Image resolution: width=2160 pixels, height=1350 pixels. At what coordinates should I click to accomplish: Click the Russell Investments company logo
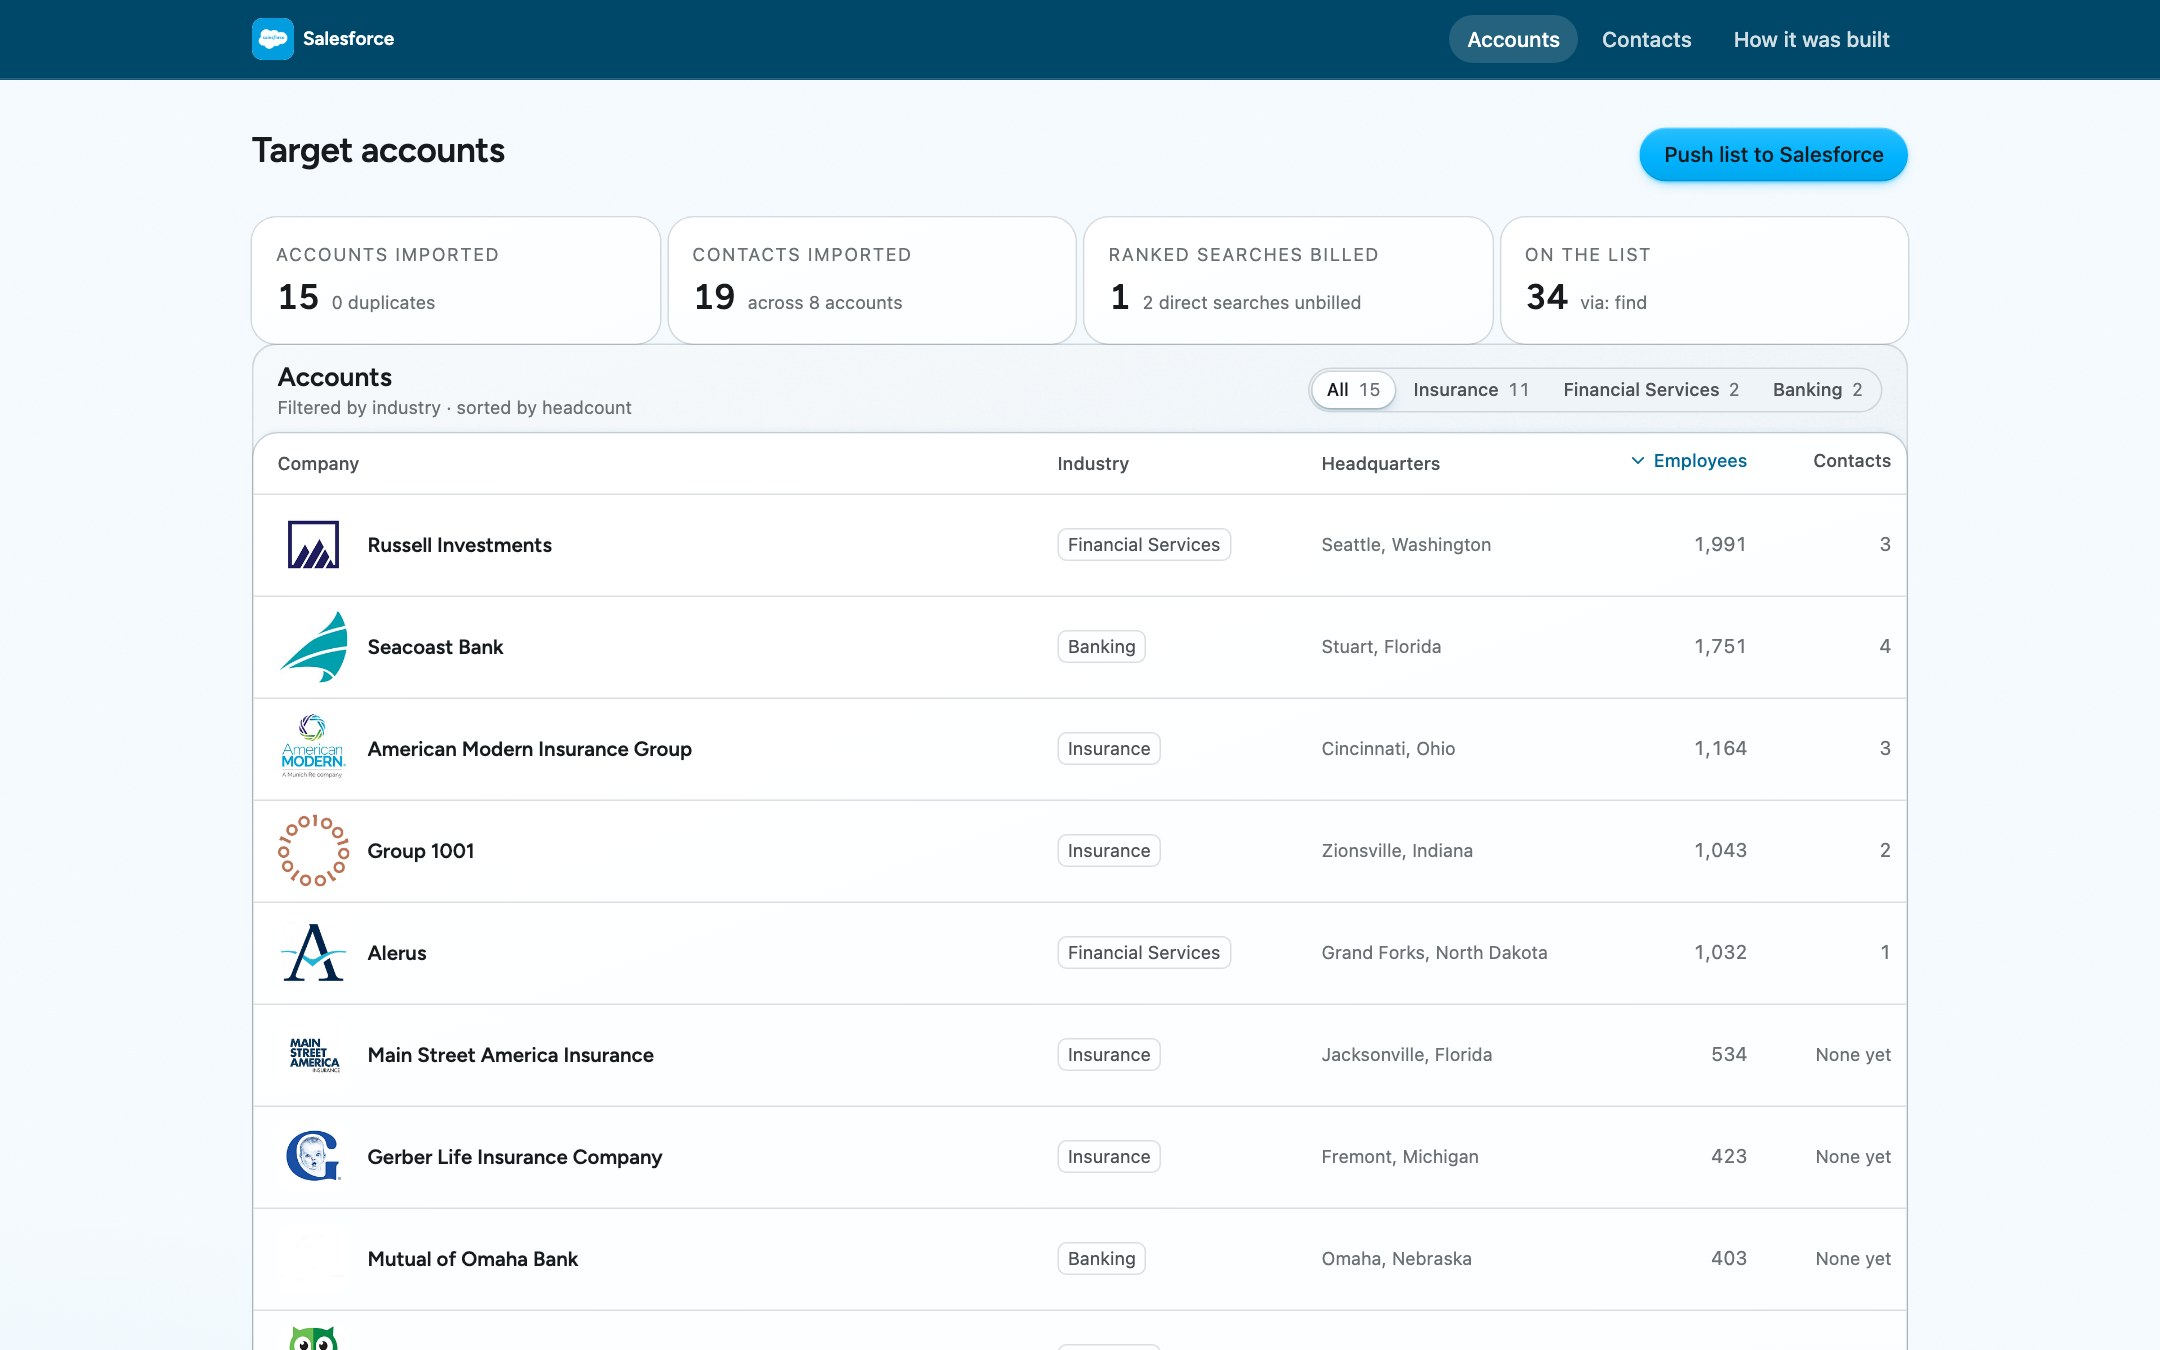tap(313, 545)
